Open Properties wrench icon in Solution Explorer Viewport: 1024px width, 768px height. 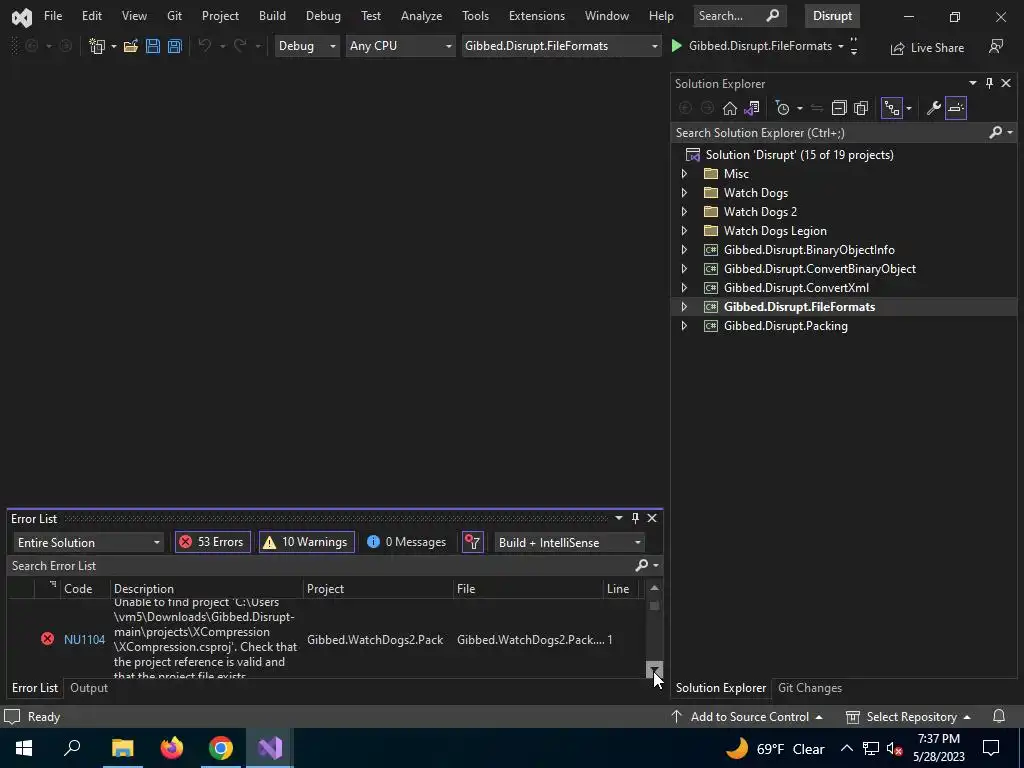(934, 108)
